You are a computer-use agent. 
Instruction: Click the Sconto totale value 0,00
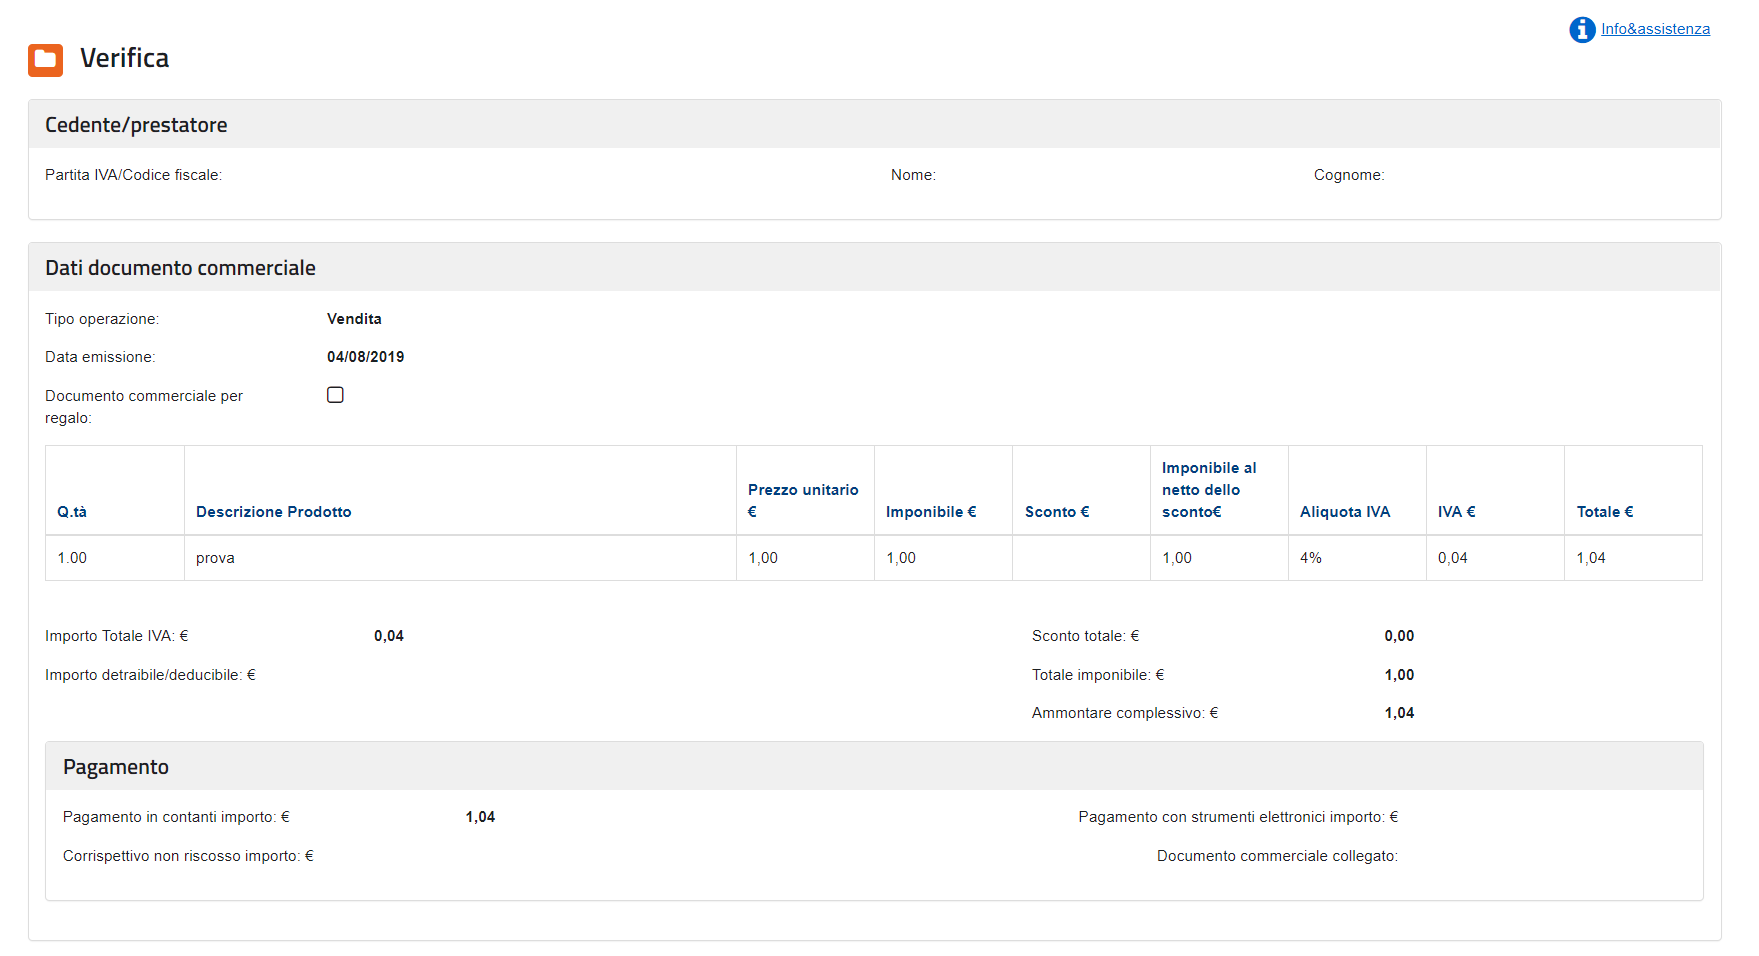[1399, 636]
